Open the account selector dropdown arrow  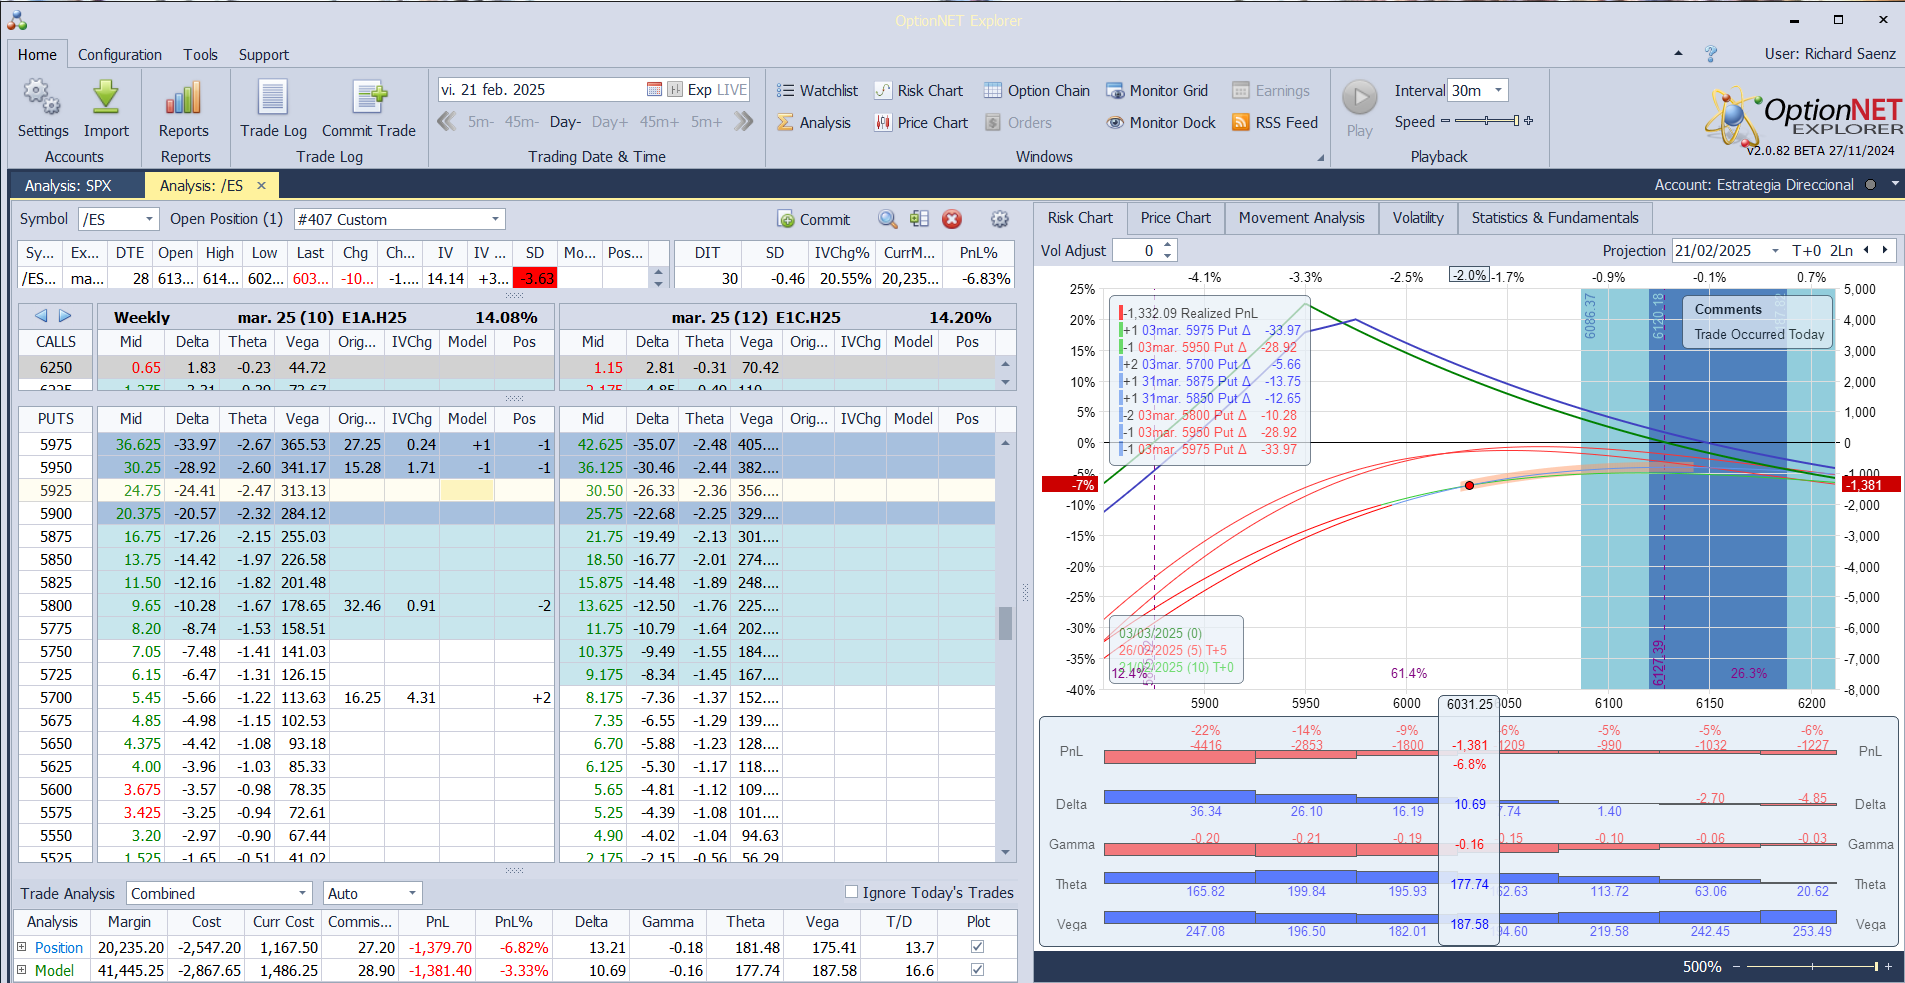(x=1895, y=184)
